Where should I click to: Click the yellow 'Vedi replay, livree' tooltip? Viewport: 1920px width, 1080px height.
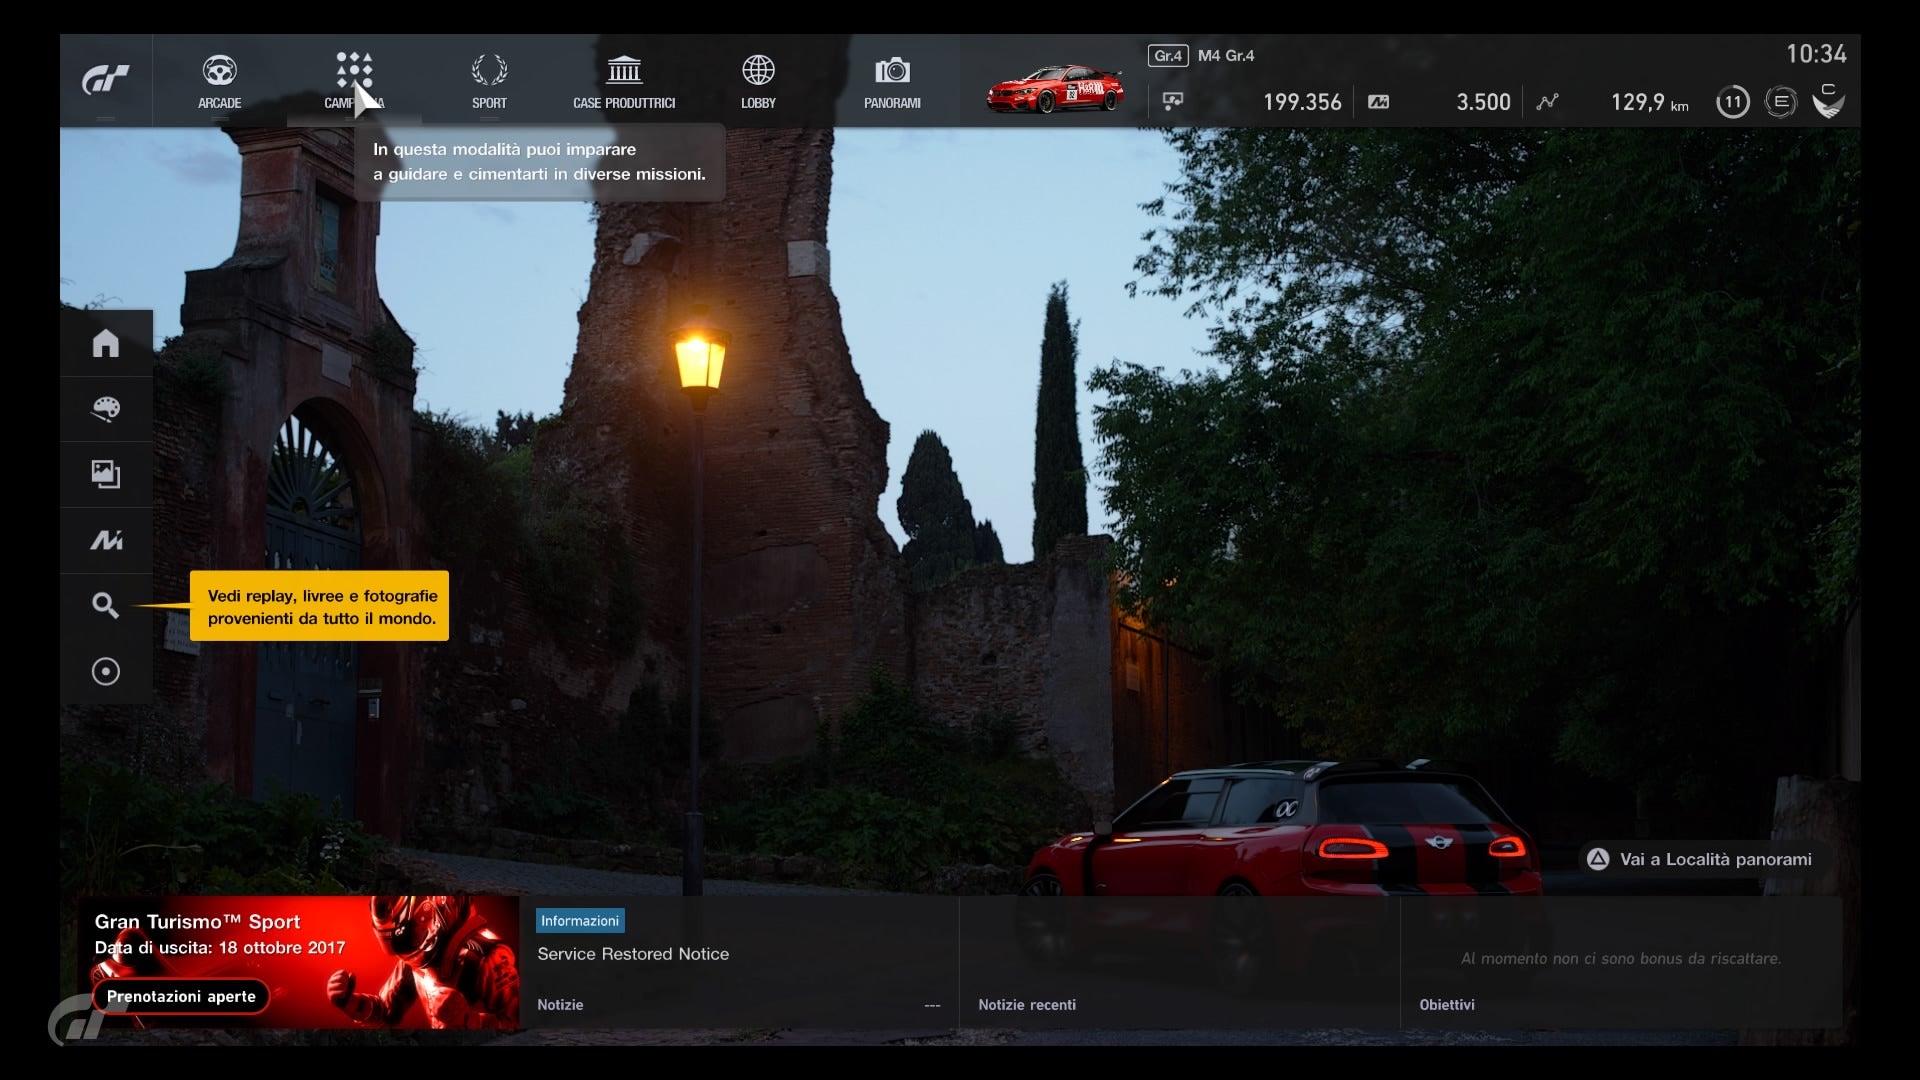319,606
